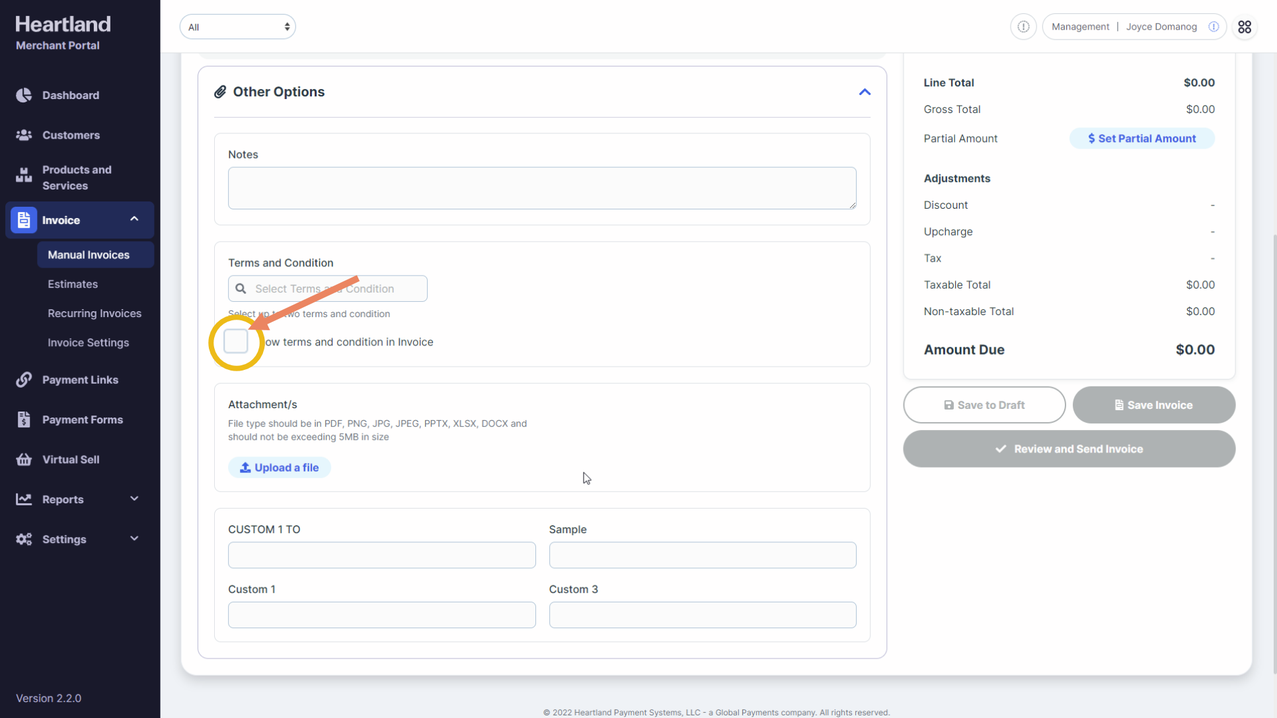Open the apps grid icon at top right
Screen dimensions: 1277x718
click(1244, 27)
